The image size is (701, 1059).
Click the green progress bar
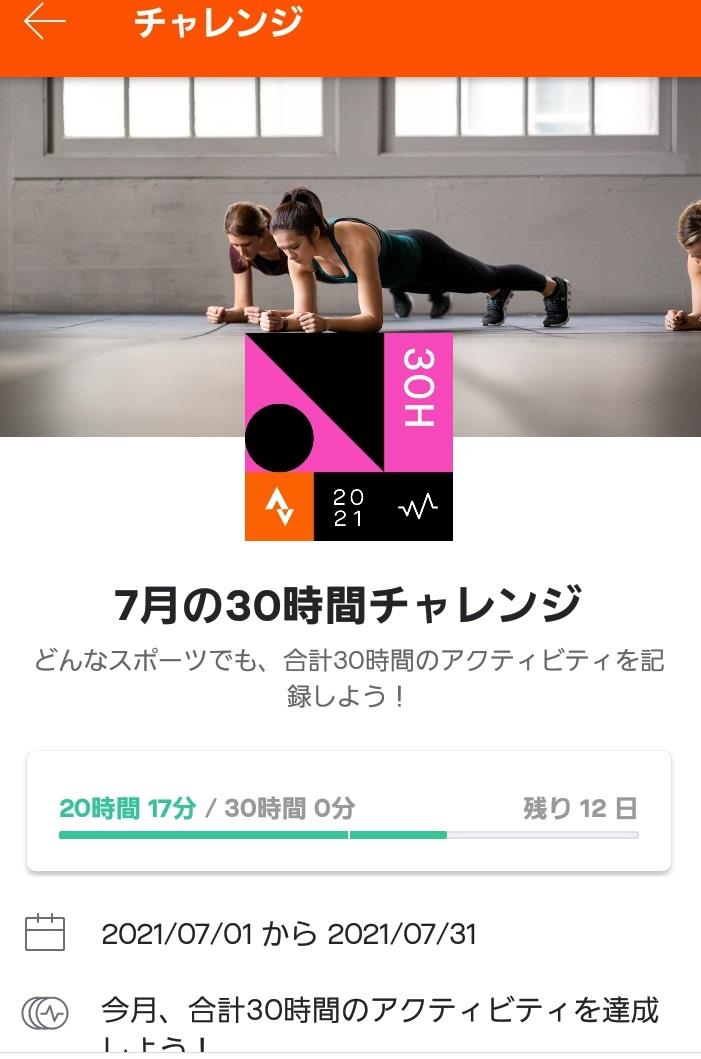253,835
